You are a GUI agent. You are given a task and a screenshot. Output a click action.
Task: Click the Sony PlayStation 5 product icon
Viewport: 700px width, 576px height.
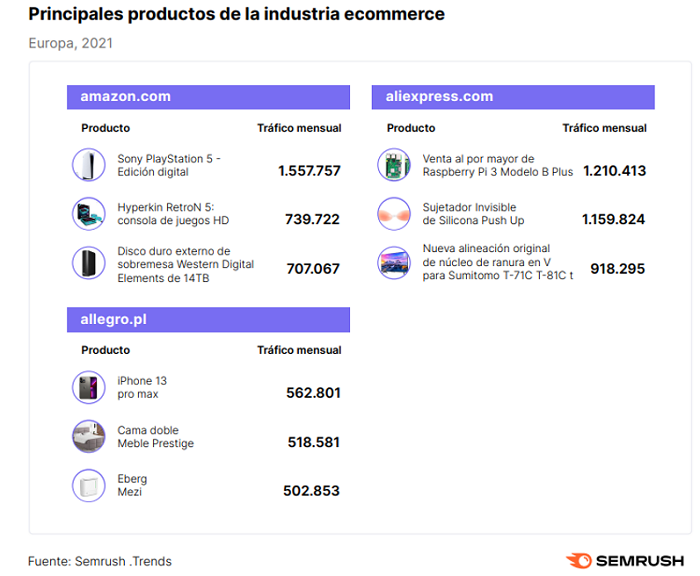[x=88, y=165]
